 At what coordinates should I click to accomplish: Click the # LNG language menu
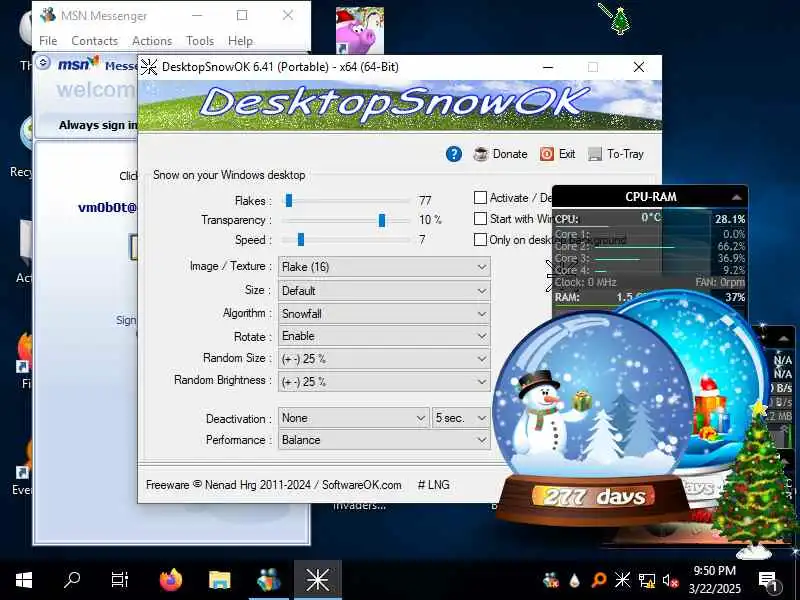[434, 485]
